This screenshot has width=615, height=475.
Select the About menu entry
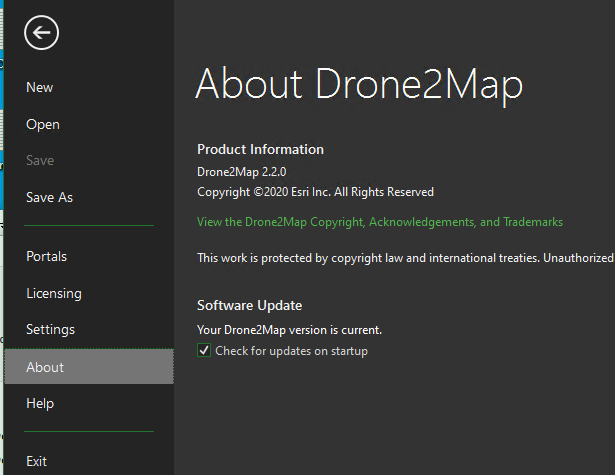tap(89, 367)
